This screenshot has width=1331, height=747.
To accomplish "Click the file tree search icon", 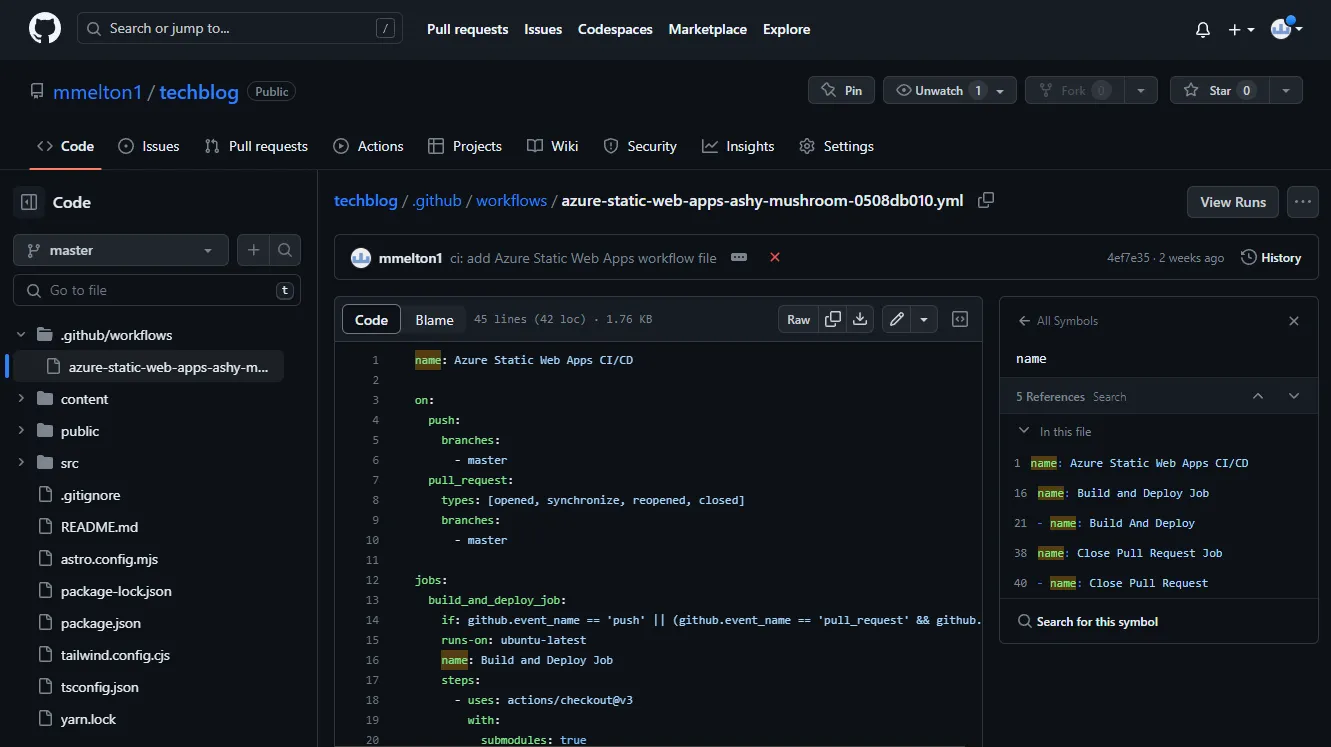I will pyautogui.click(x=285, y=250).
